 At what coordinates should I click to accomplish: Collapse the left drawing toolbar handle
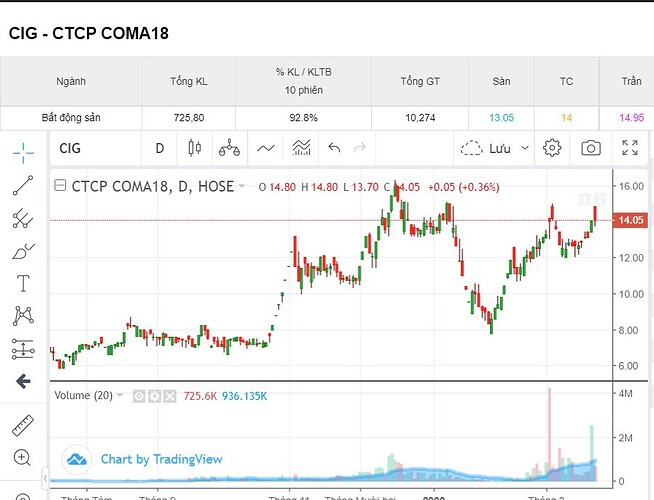point(45,478)
